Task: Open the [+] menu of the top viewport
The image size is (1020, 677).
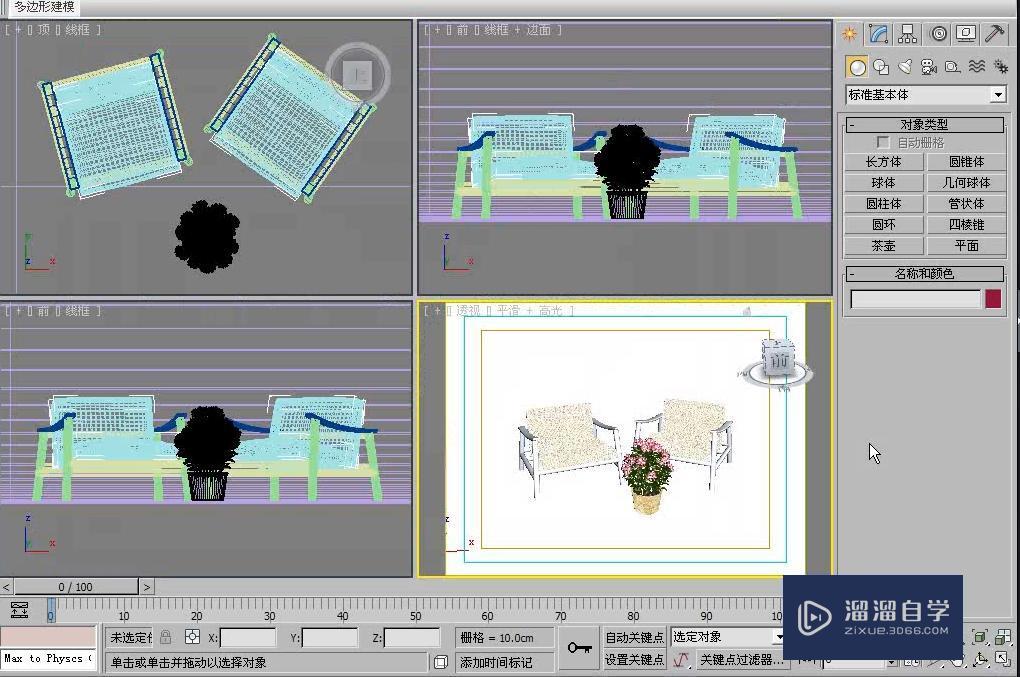Action: click(x=18, y=29)
